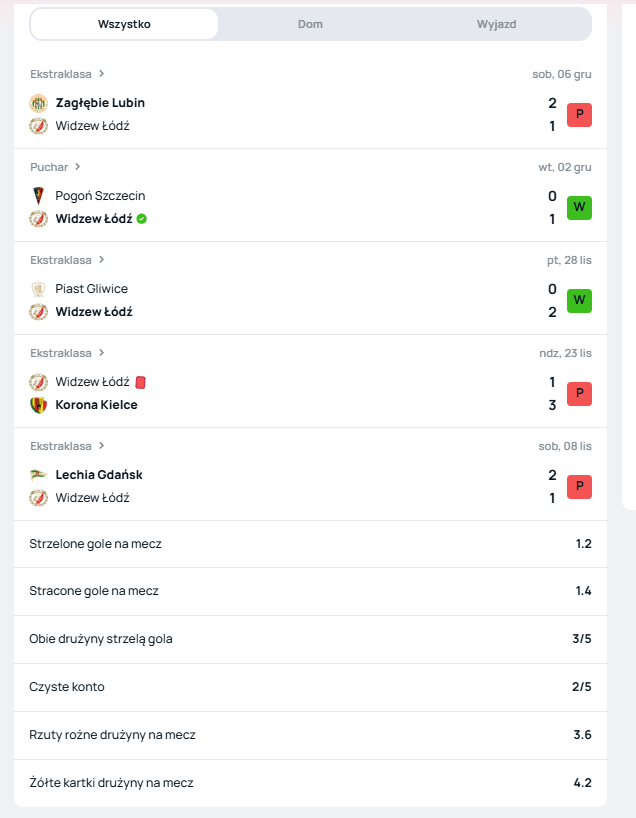Viewport: 636px width, 818px height.
Task: Click the Pogoń Szczecin team crest
Action: click(38, 196)
